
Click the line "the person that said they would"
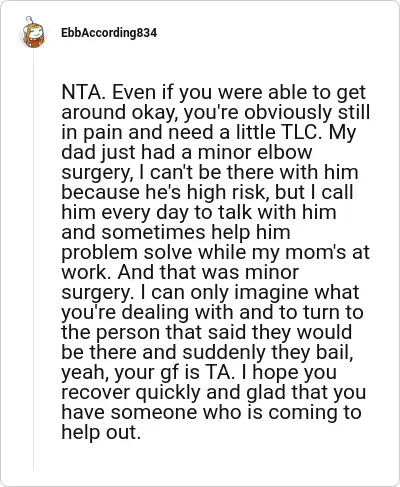[207, 333]
